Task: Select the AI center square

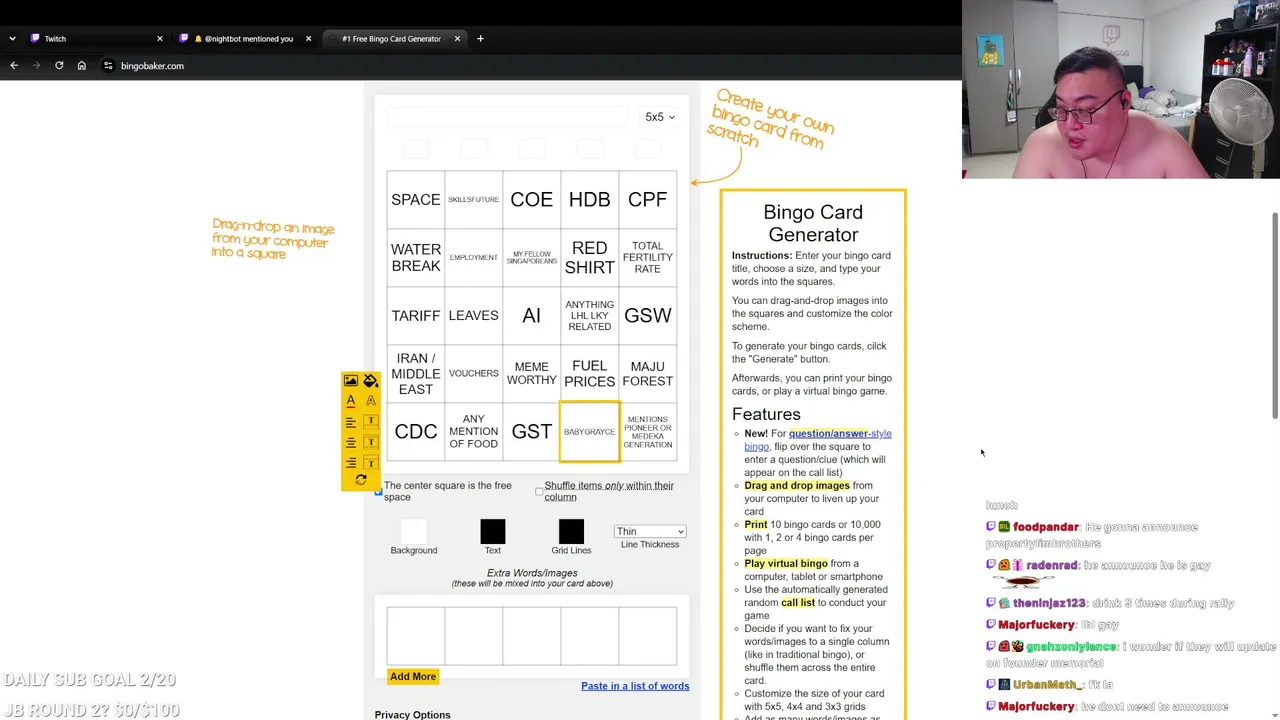Action: [532, 316]
